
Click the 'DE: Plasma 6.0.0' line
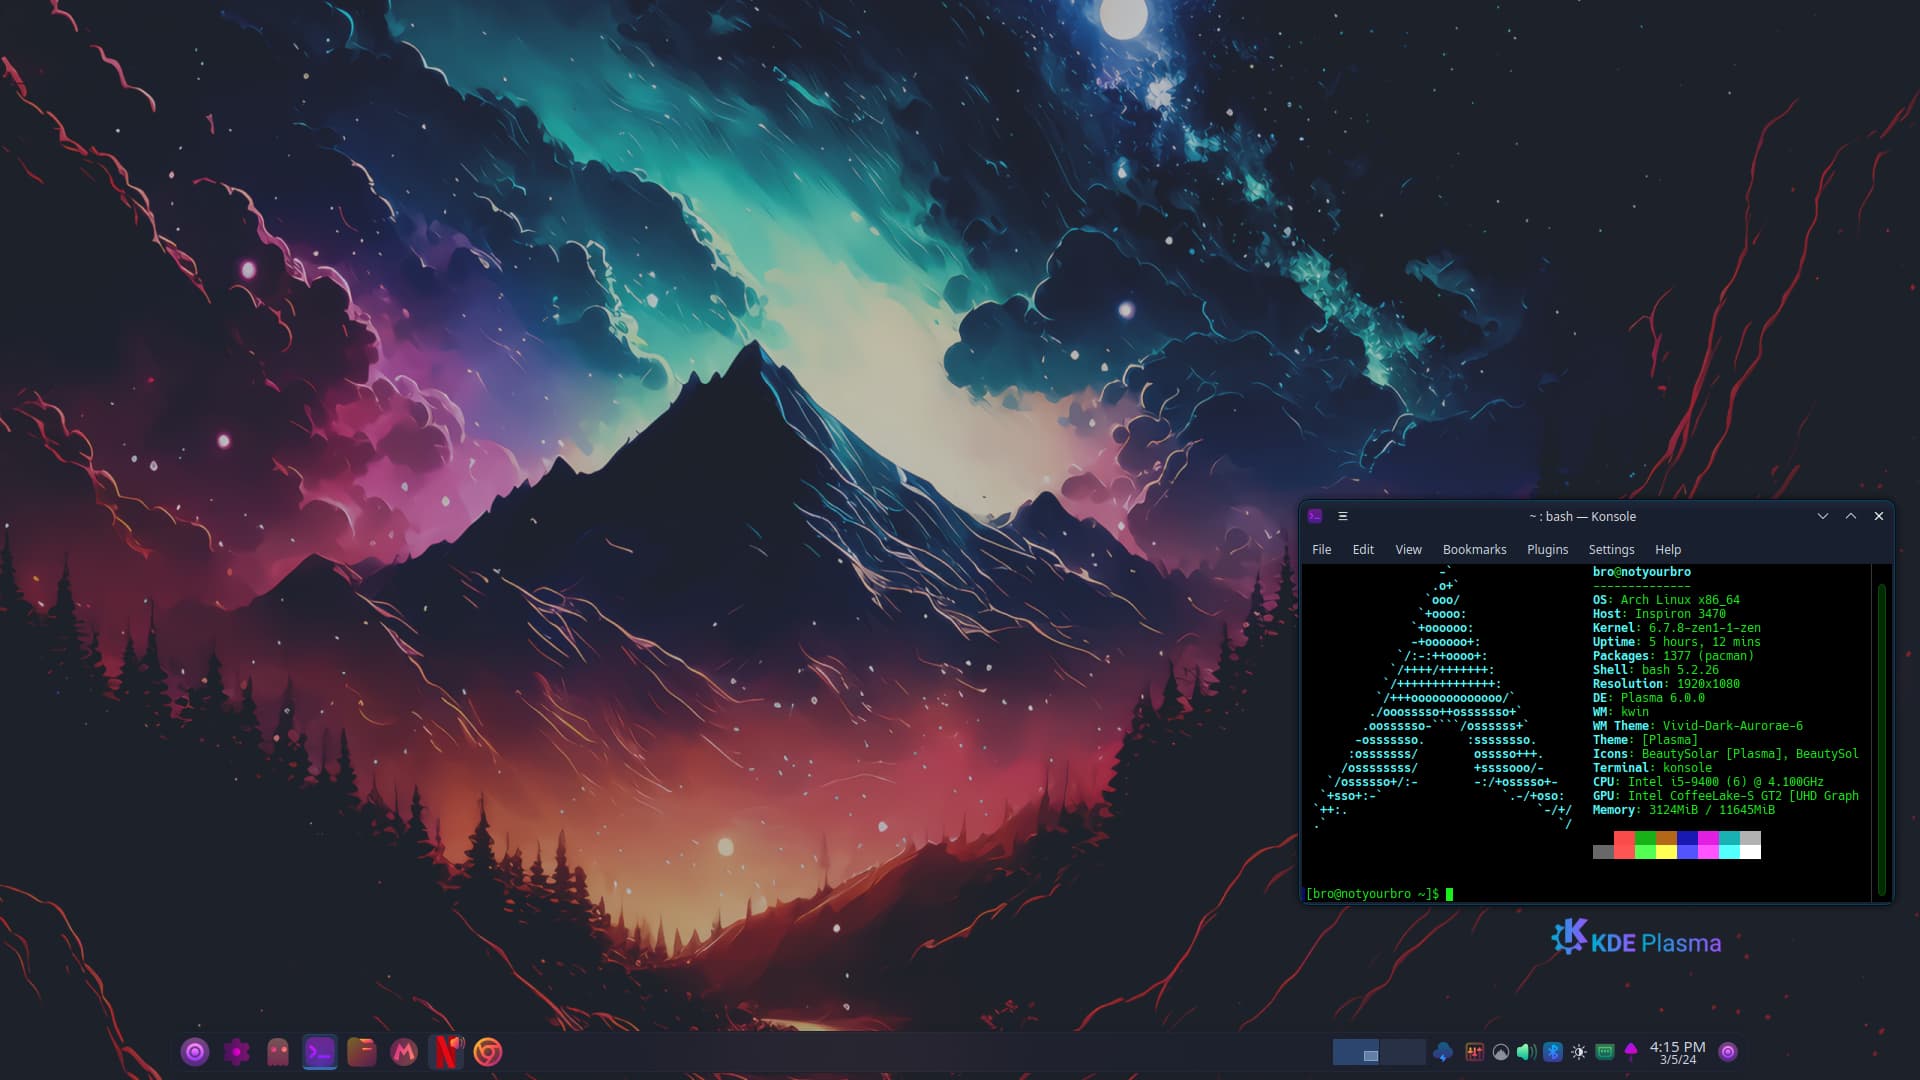tap(1648, 698)
